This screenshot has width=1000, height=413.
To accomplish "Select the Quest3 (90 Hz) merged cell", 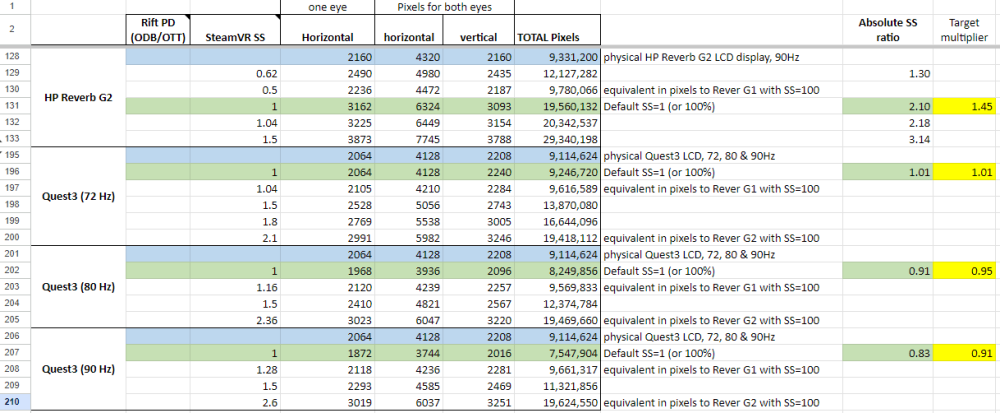I will (x=78, y=369).
